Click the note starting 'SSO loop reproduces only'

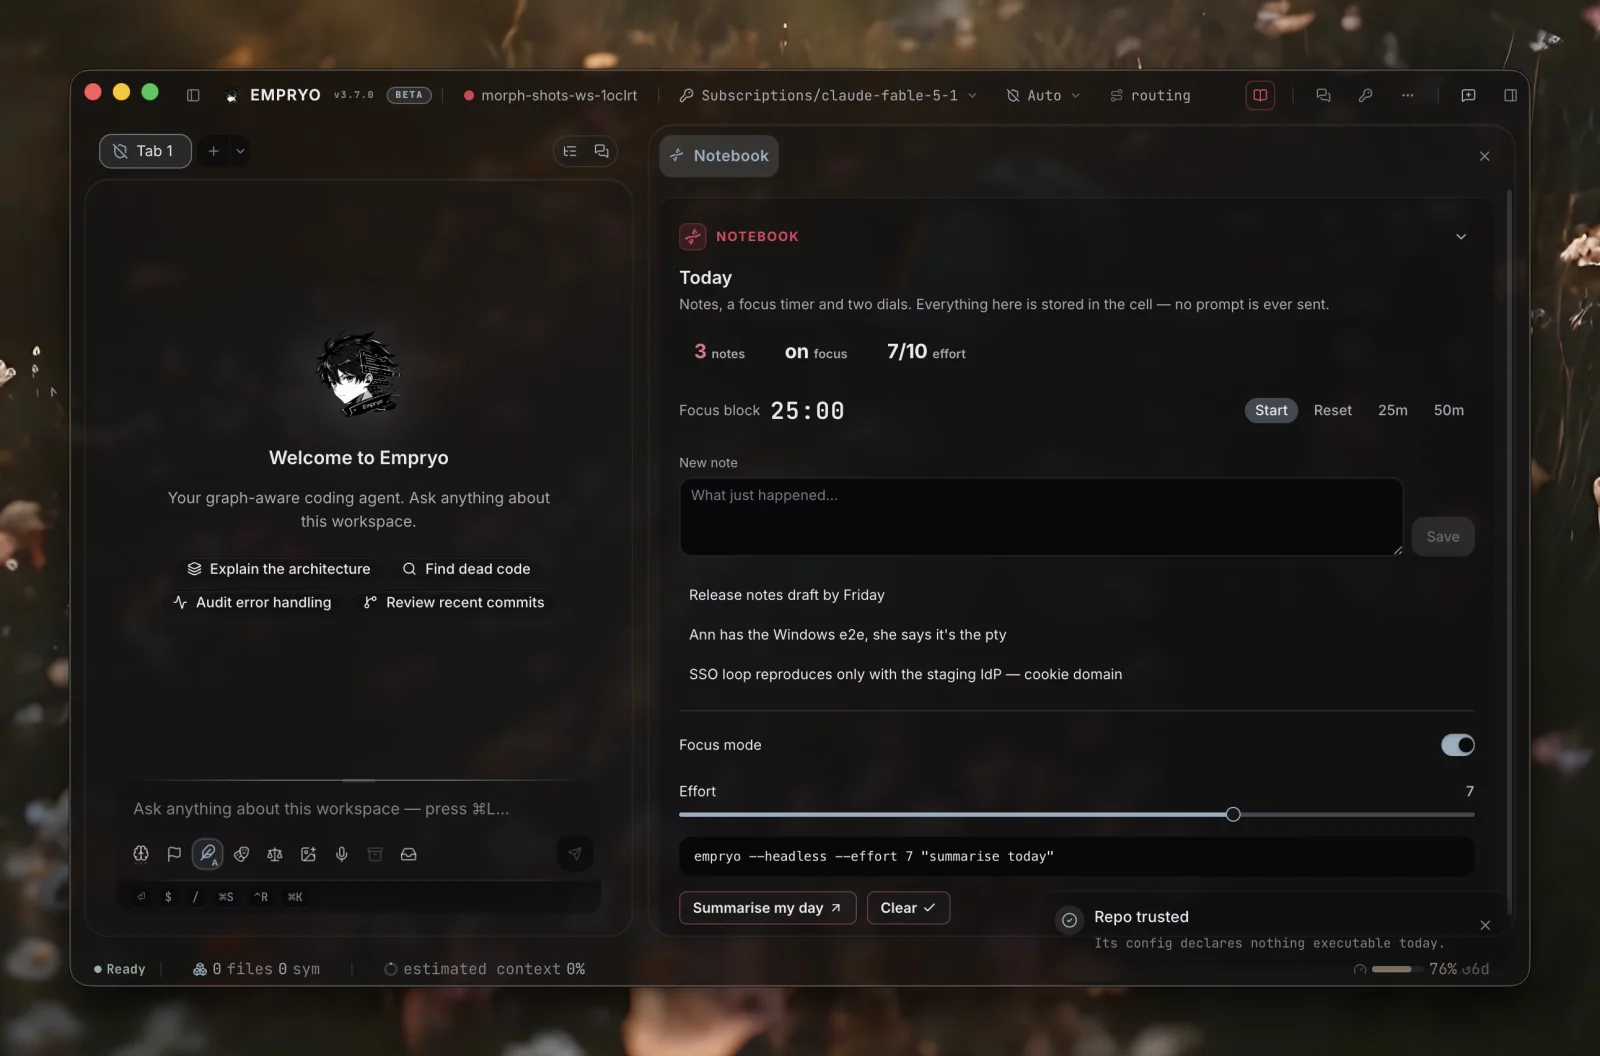(x=906, y=675)
